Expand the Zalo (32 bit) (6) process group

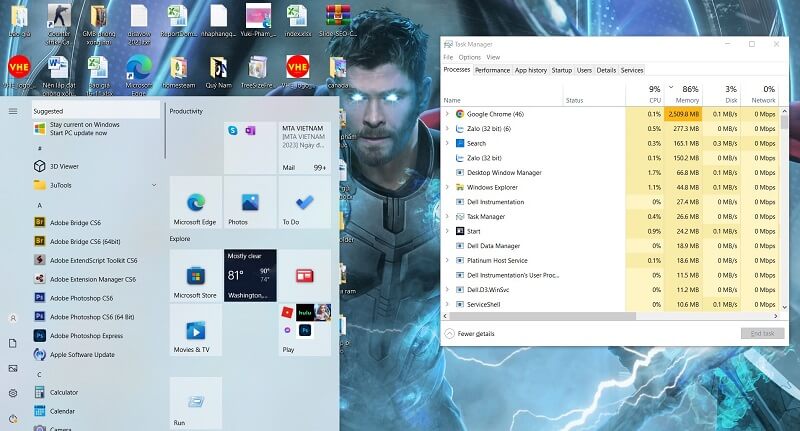(447, 129)
